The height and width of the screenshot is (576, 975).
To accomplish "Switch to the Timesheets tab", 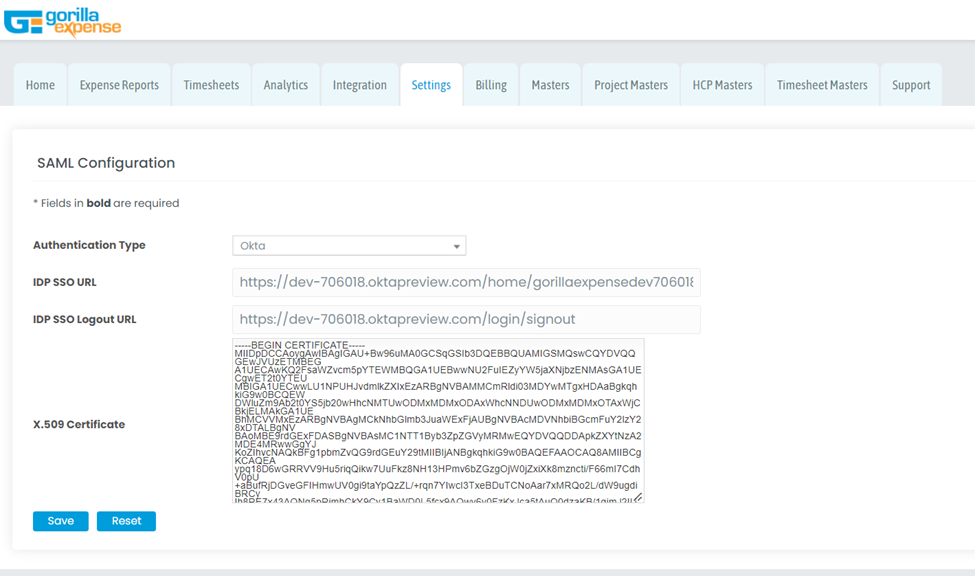I will (211, 85).
